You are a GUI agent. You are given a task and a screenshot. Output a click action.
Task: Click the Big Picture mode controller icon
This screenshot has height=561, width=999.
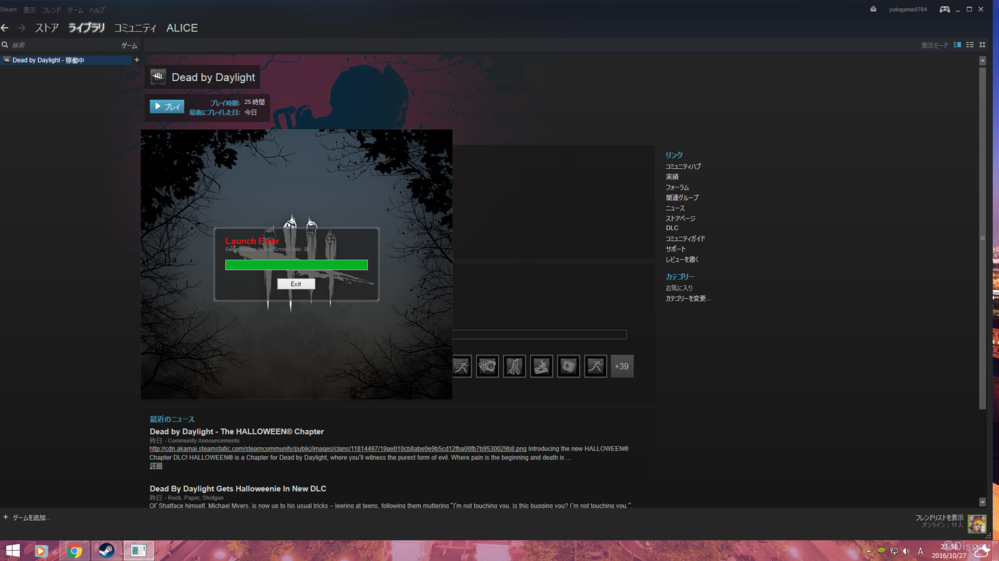tap(944, 9)
